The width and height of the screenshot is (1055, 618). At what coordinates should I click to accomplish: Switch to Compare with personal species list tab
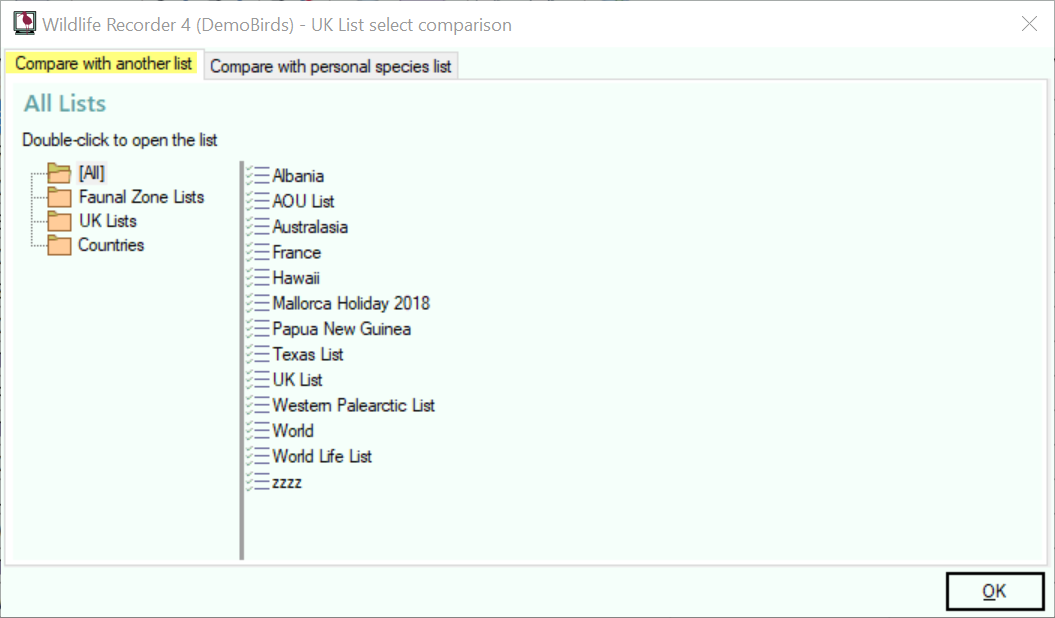[330, 66]
